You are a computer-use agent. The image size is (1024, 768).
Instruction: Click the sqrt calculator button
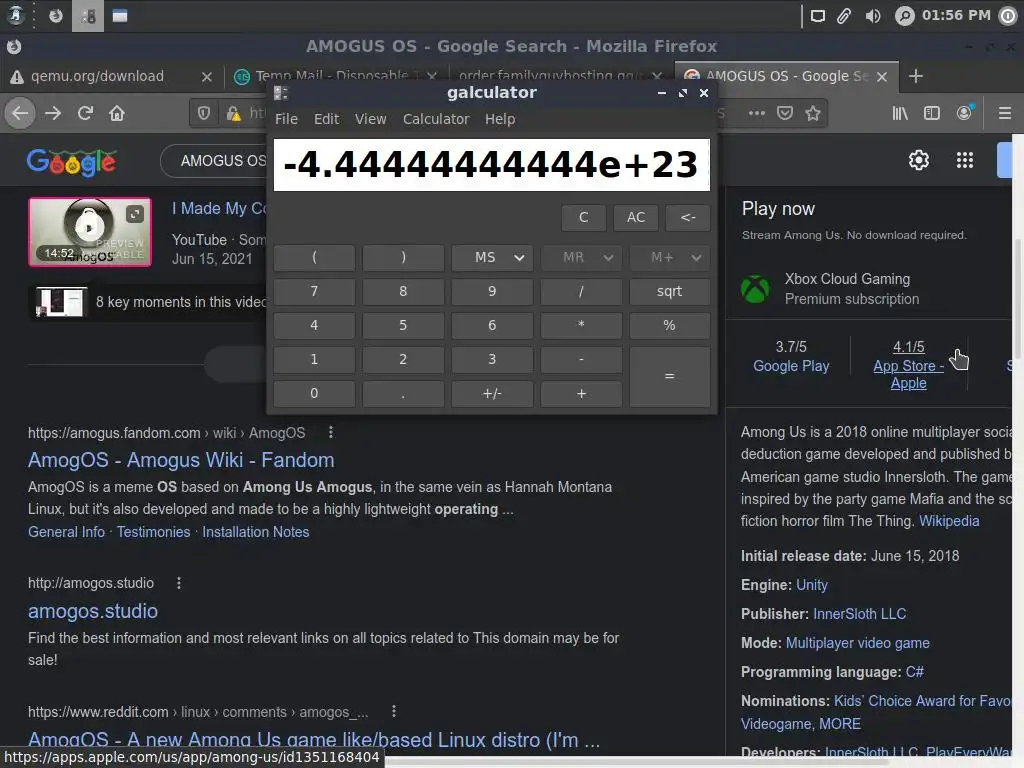[x=669, y=291]
